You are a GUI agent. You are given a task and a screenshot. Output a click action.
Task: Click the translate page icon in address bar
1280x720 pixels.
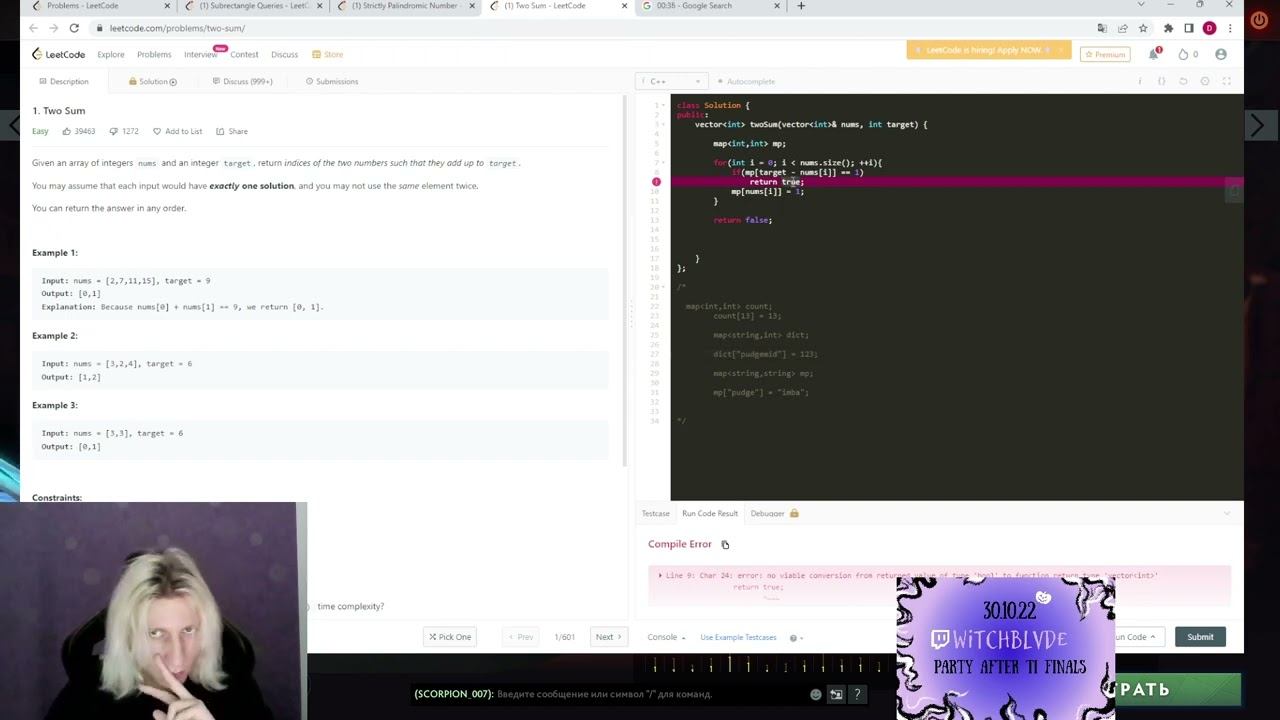(x=1102, y=28)
